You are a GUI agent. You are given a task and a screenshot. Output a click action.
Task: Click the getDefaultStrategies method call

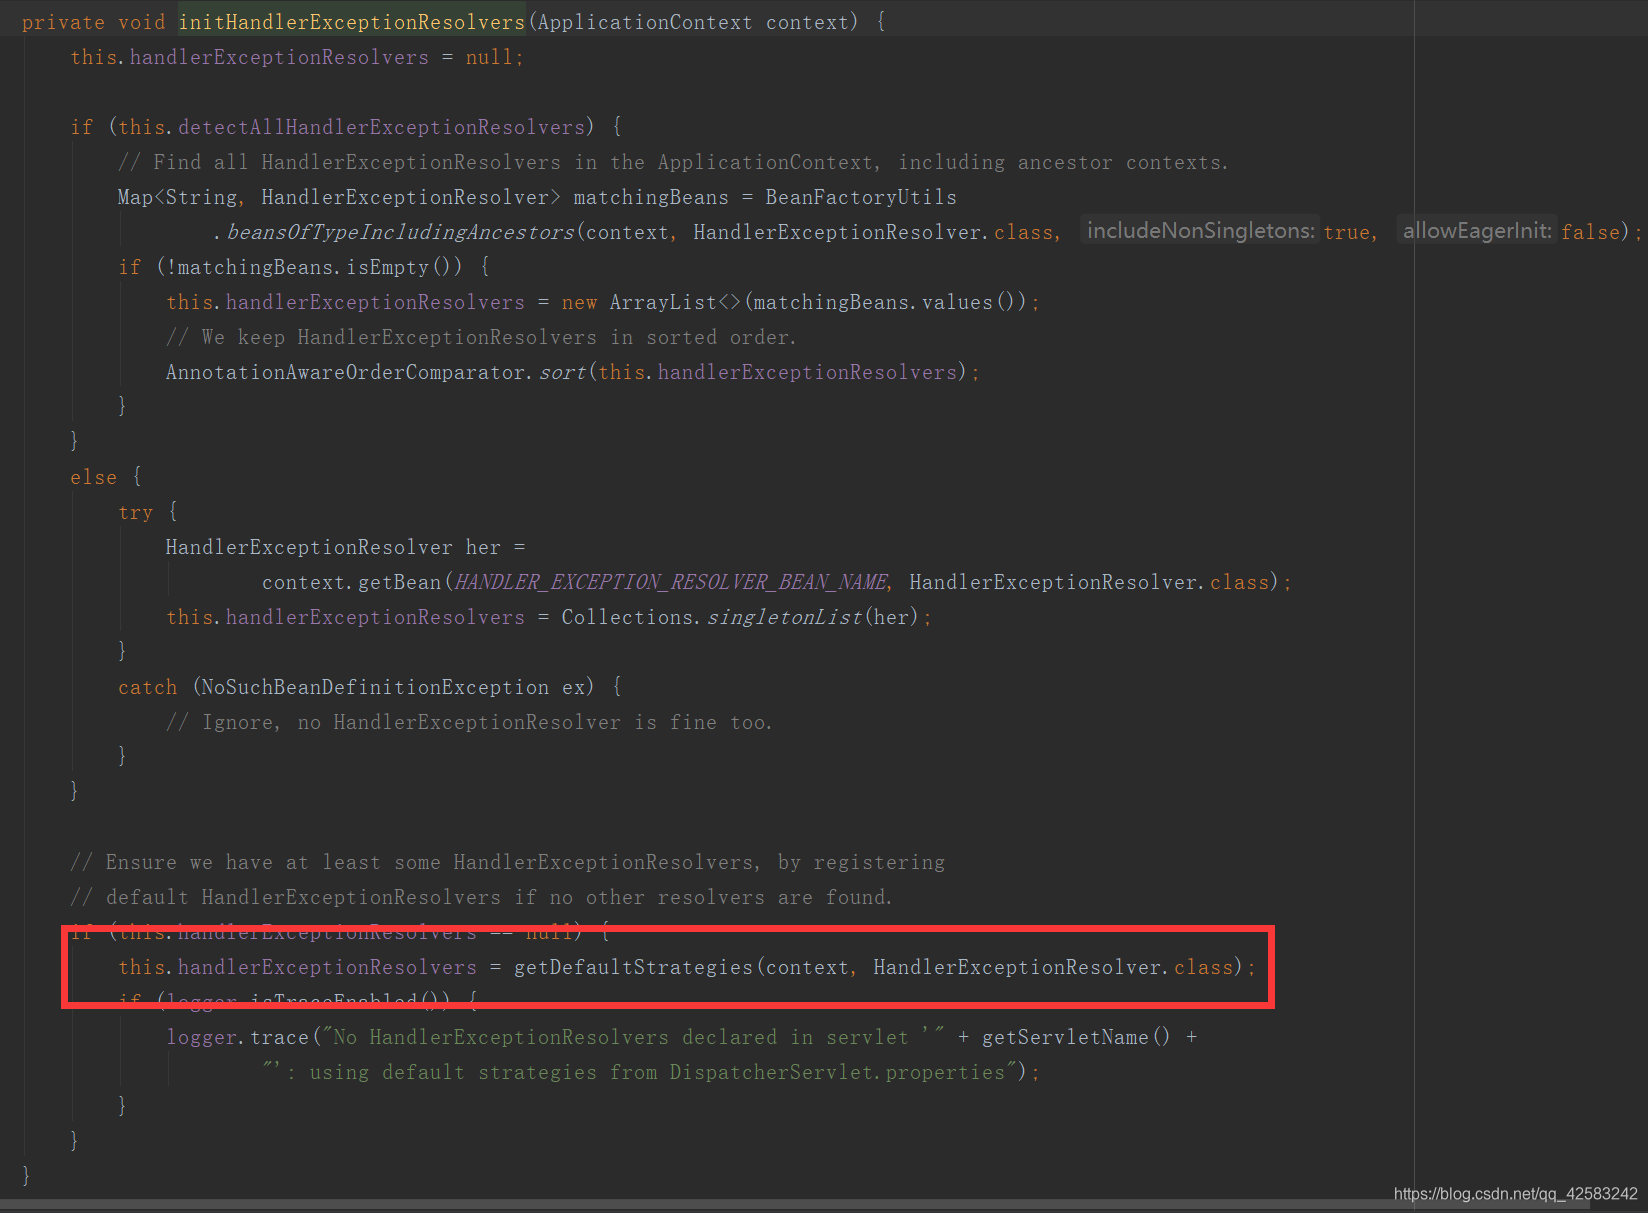tap(633, 967)
